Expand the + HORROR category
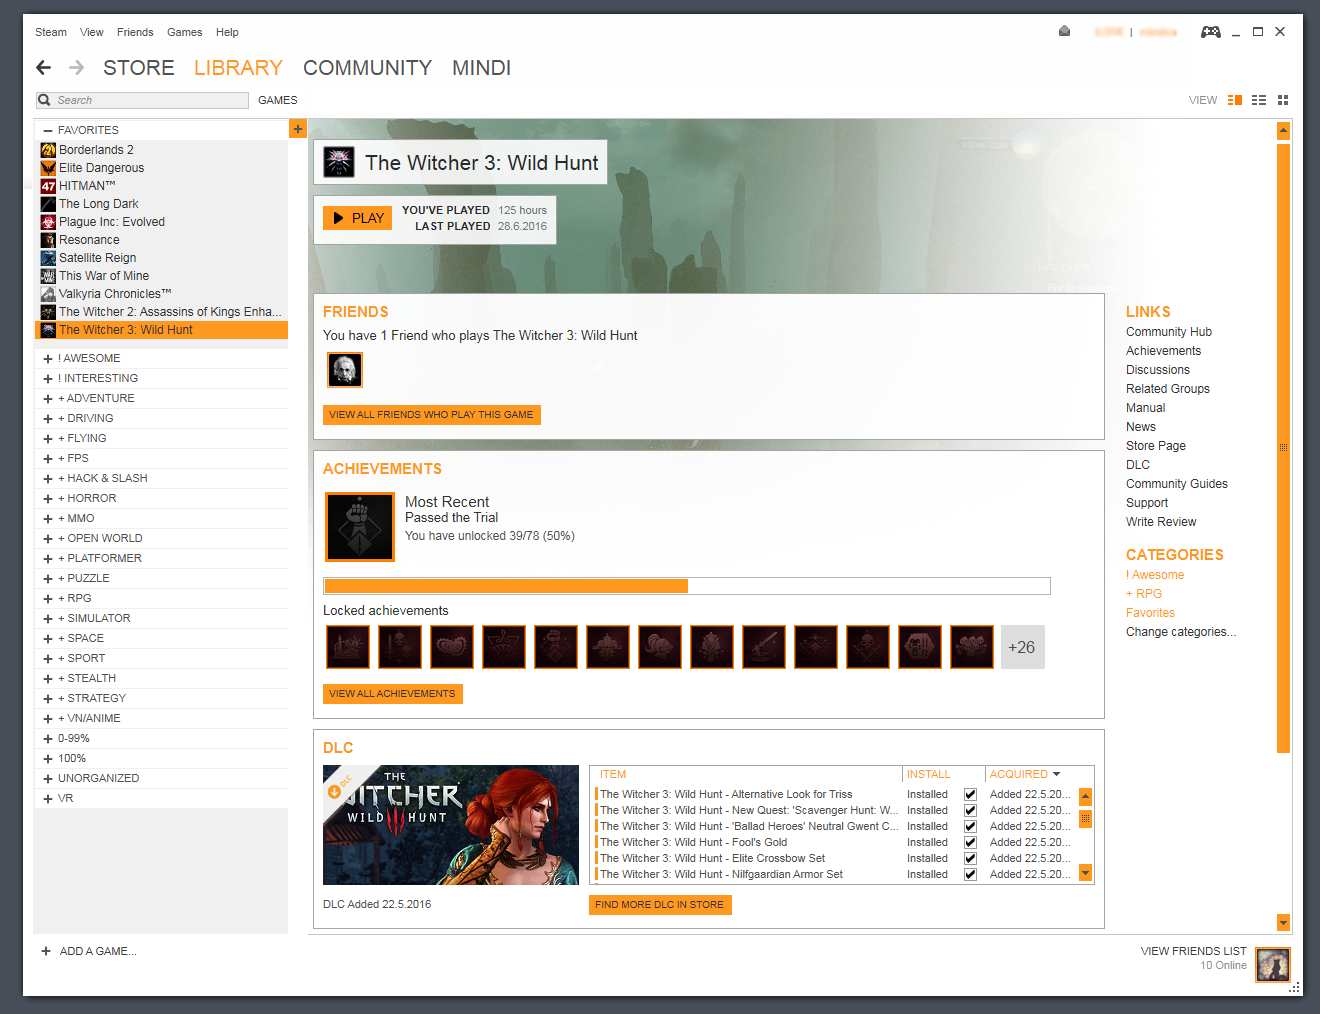1320x1014 pixels. tap(48, 498)
